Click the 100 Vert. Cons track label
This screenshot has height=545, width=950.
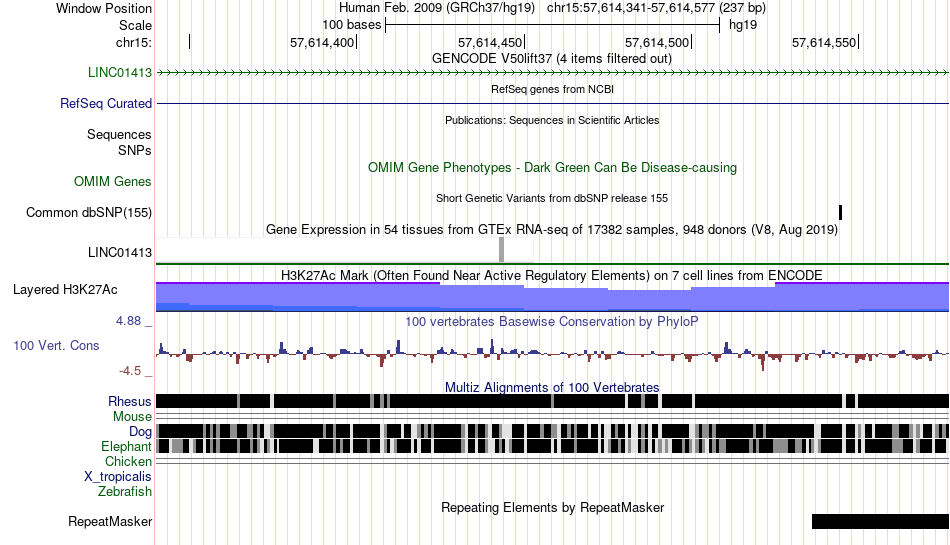56,346
